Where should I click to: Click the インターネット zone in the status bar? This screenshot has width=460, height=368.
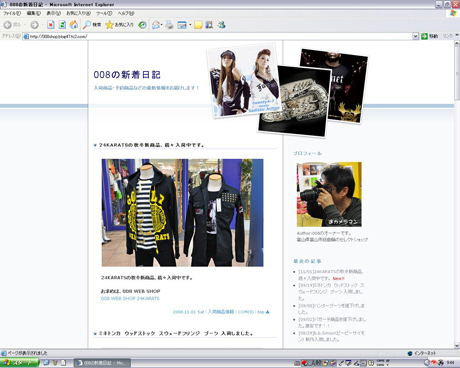point(422,353)
